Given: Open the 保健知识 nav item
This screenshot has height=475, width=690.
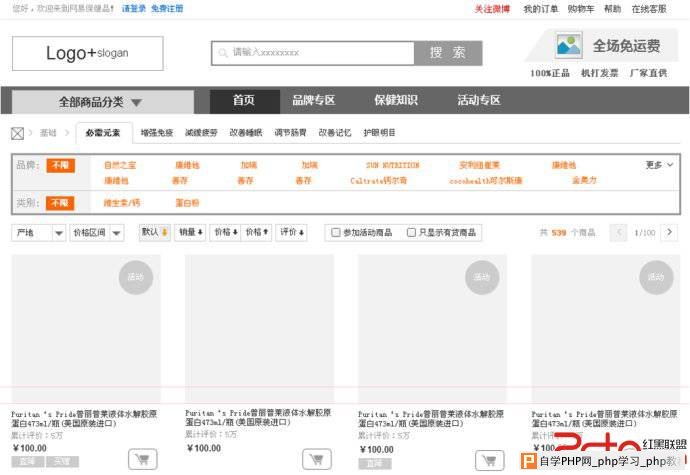Looking at the screenshot, I should pyautogui.click(x=396, y=100).
